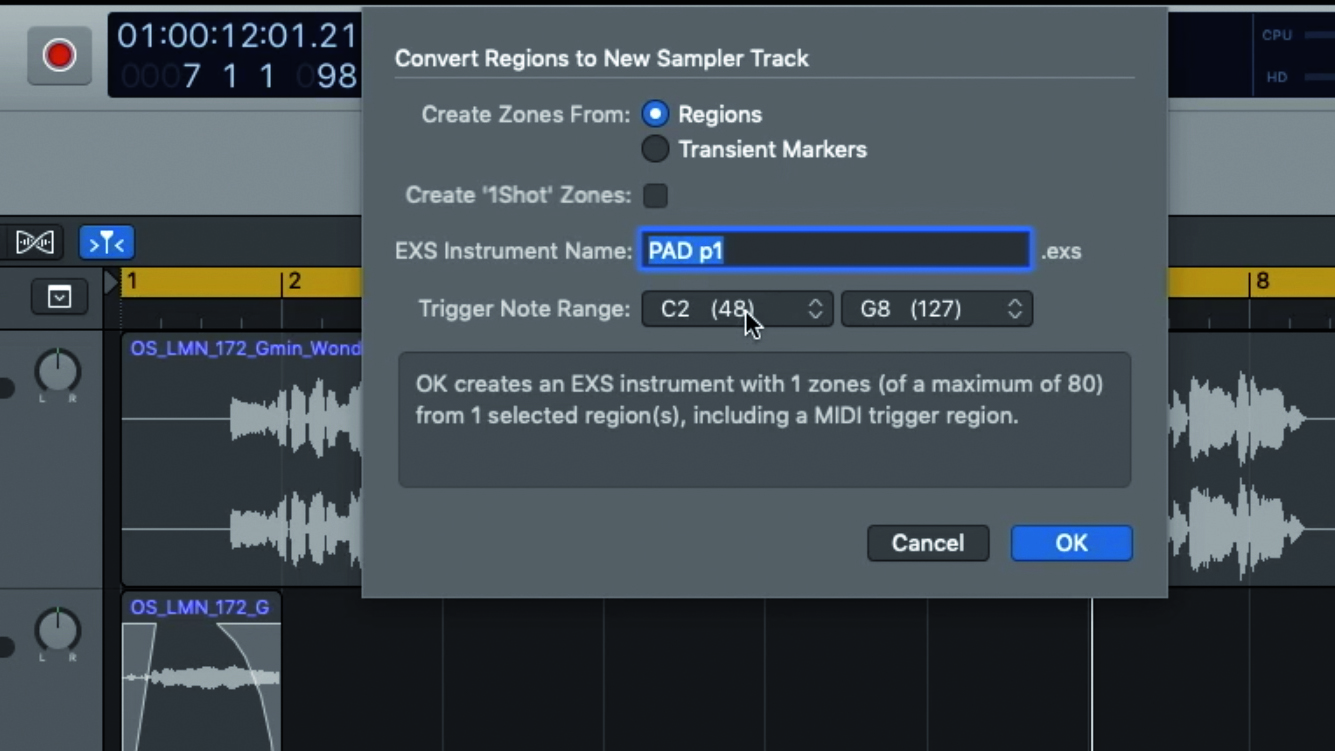The width and height of the screenshot is (1335, 751).
Task: Adjust the second track pan knob
Action: point(57,631)
